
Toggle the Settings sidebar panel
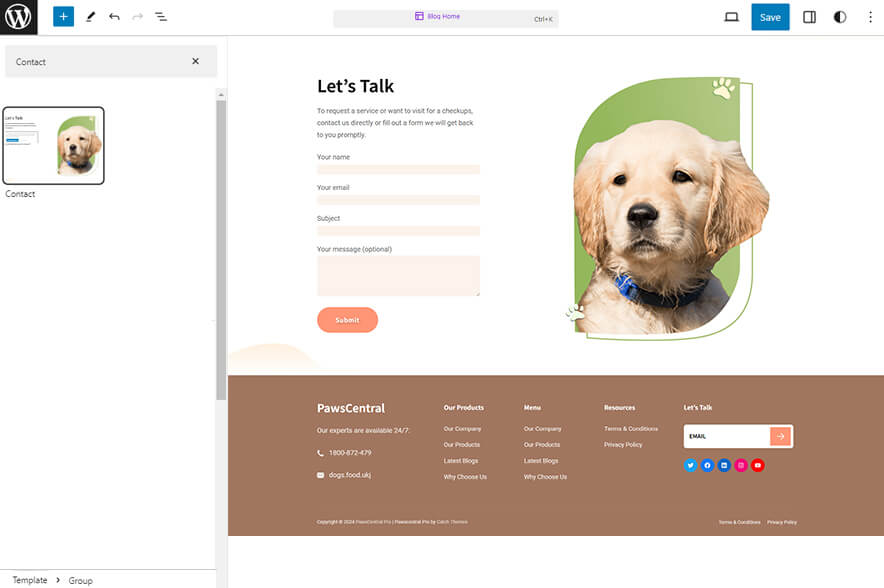809,17
